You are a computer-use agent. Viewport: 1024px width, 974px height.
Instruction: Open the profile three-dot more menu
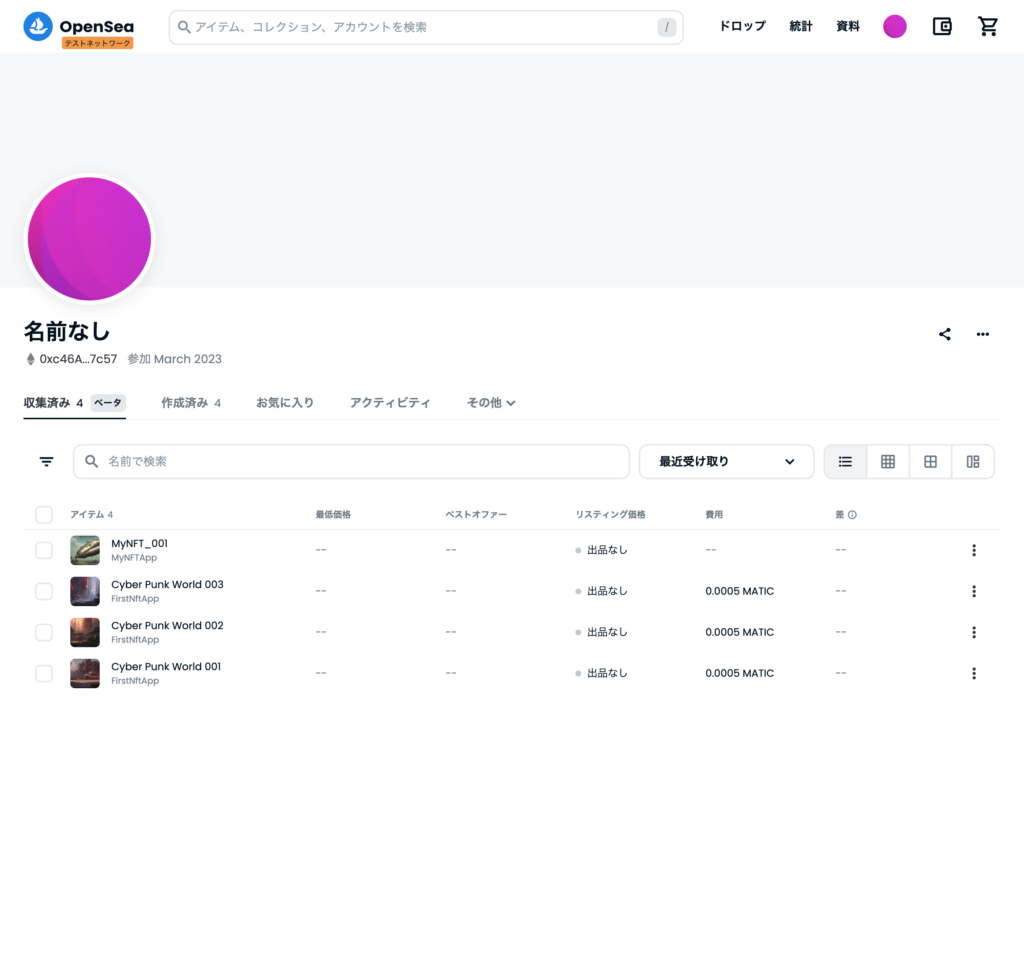(x=983, y=334)
